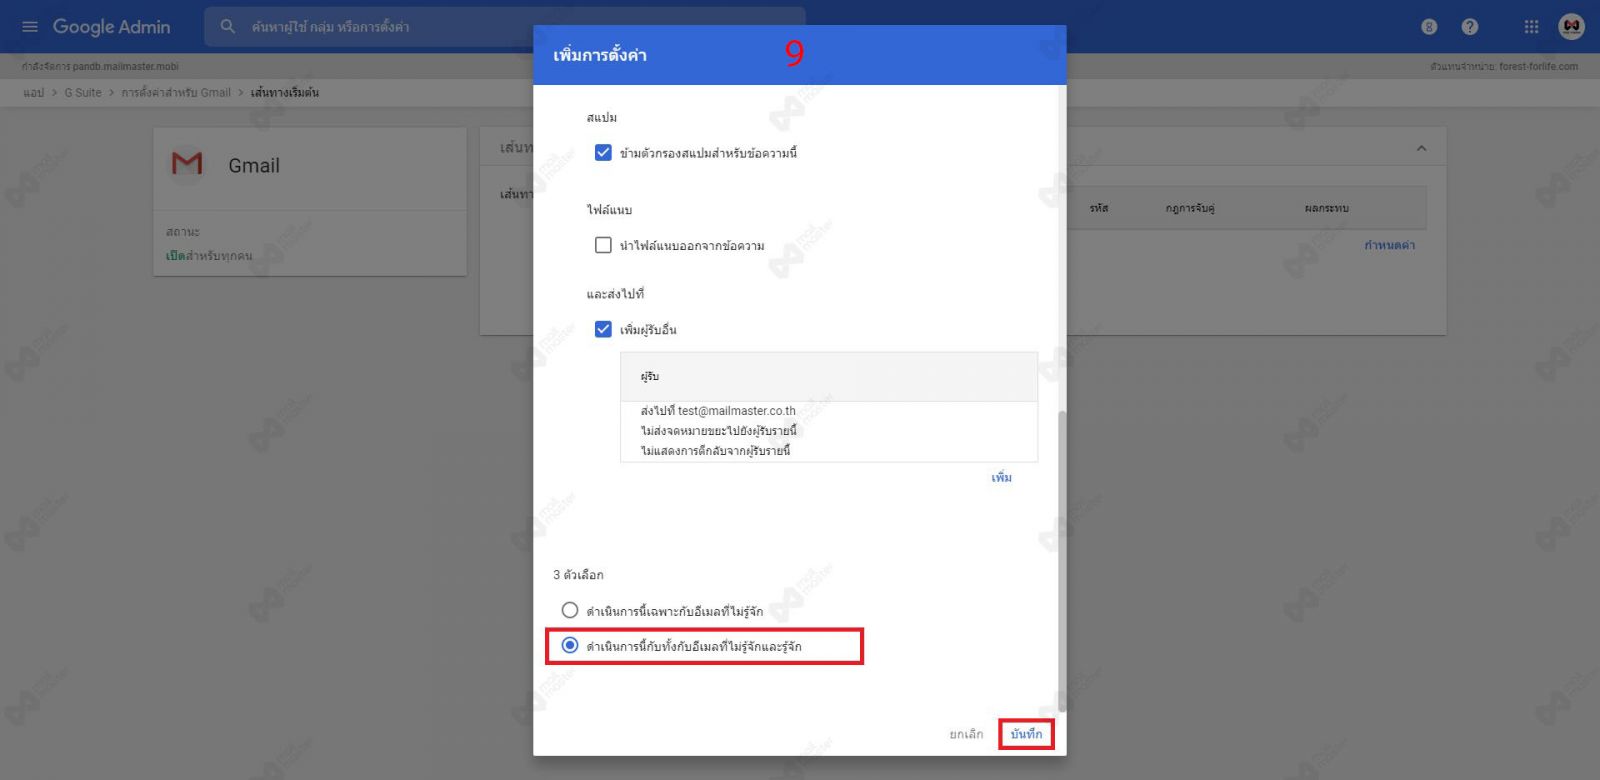The height and width of the screenshot is (780, 1600).
Task: Open Gmail settings breadcrumb link
Action: [x=176, y=93]
